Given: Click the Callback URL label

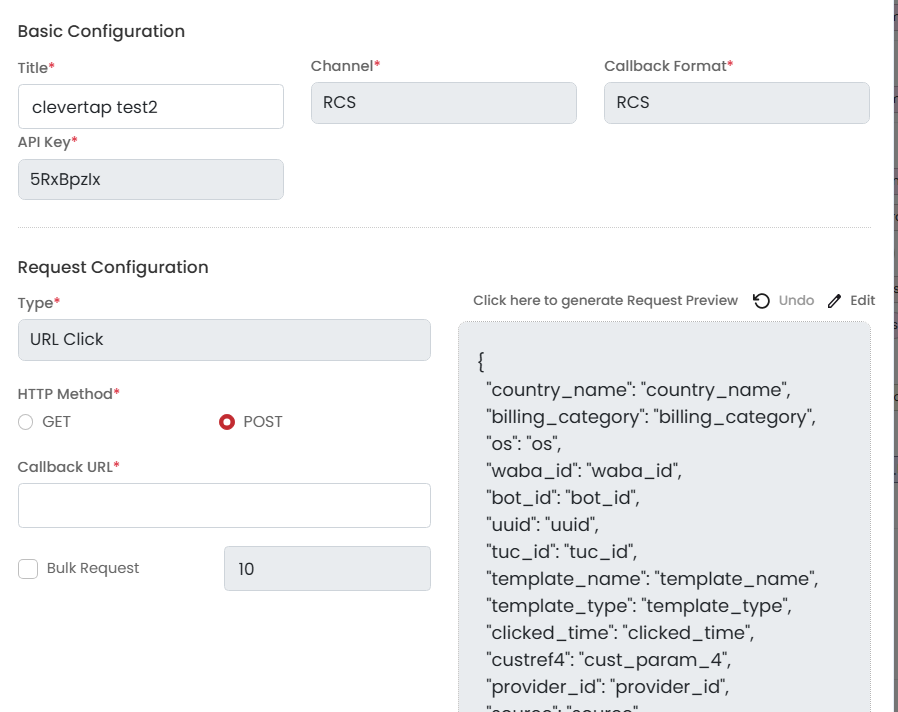Looking at the screenshot, I should 68,467.
